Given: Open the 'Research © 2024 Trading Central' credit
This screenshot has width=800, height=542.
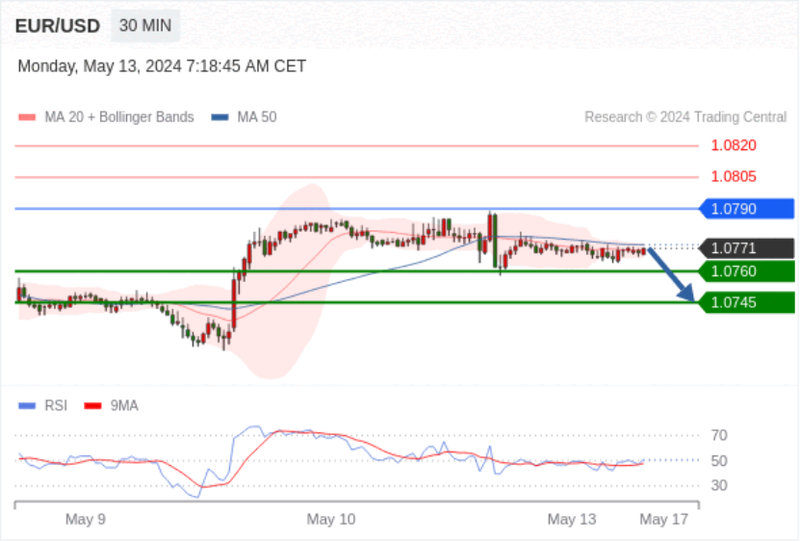Looking at the screenshot, I should point(686,117).
